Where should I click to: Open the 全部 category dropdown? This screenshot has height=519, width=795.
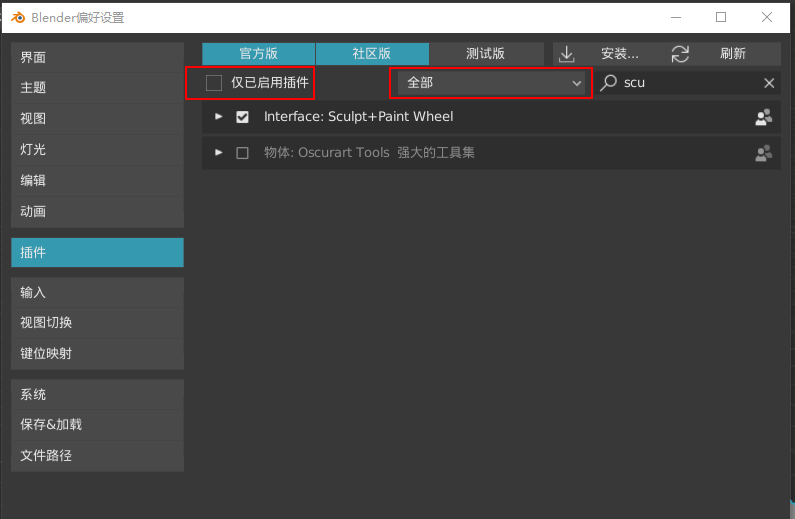491,83
